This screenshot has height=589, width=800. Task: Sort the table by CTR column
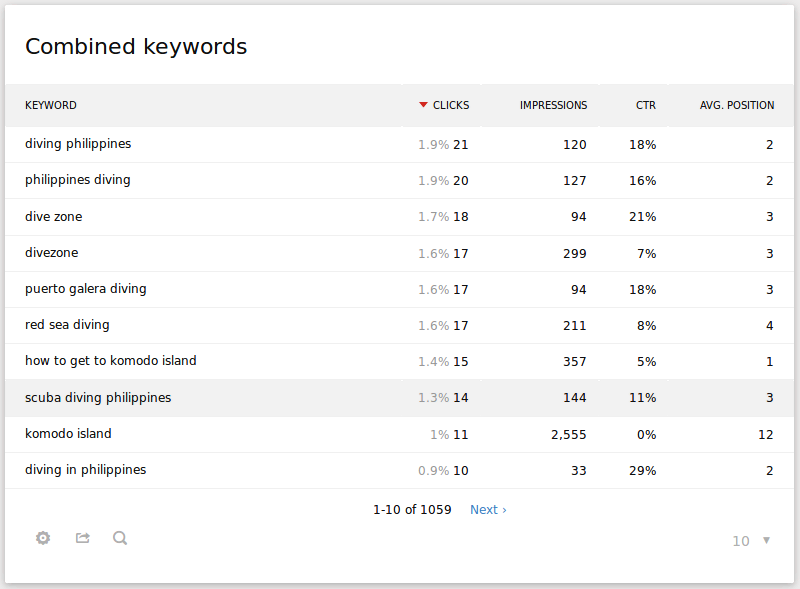click(x=645, y=105)
